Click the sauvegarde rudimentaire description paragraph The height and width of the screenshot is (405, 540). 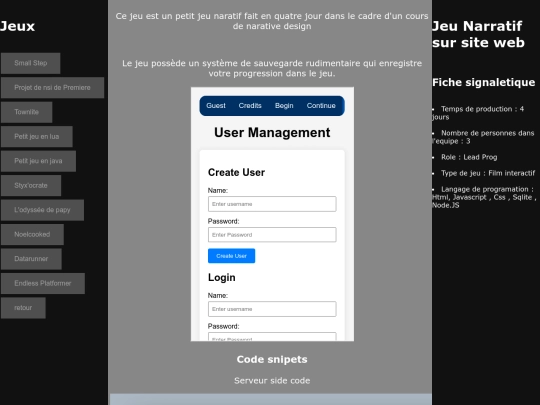click(272, 68)
